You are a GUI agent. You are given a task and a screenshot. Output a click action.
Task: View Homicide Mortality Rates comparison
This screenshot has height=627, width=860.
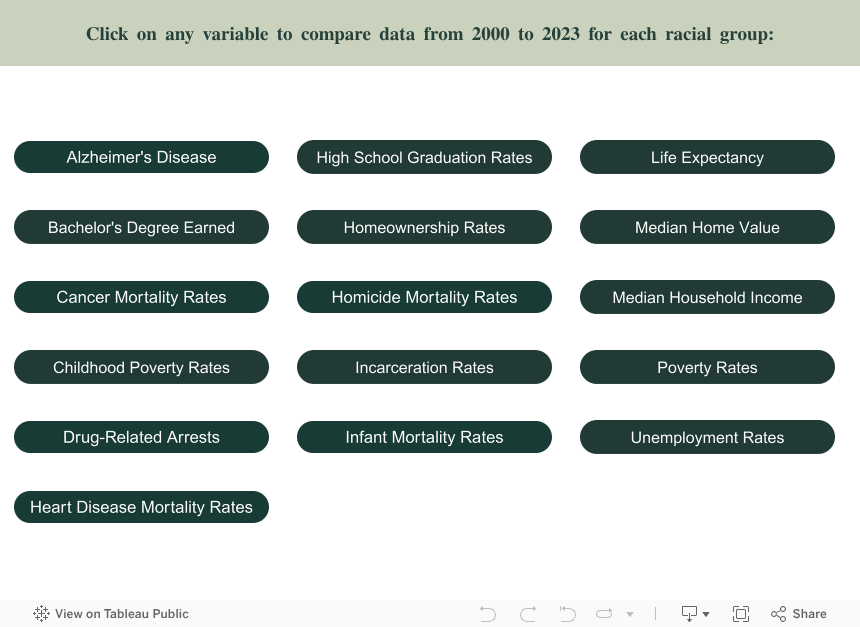point(424,297)
